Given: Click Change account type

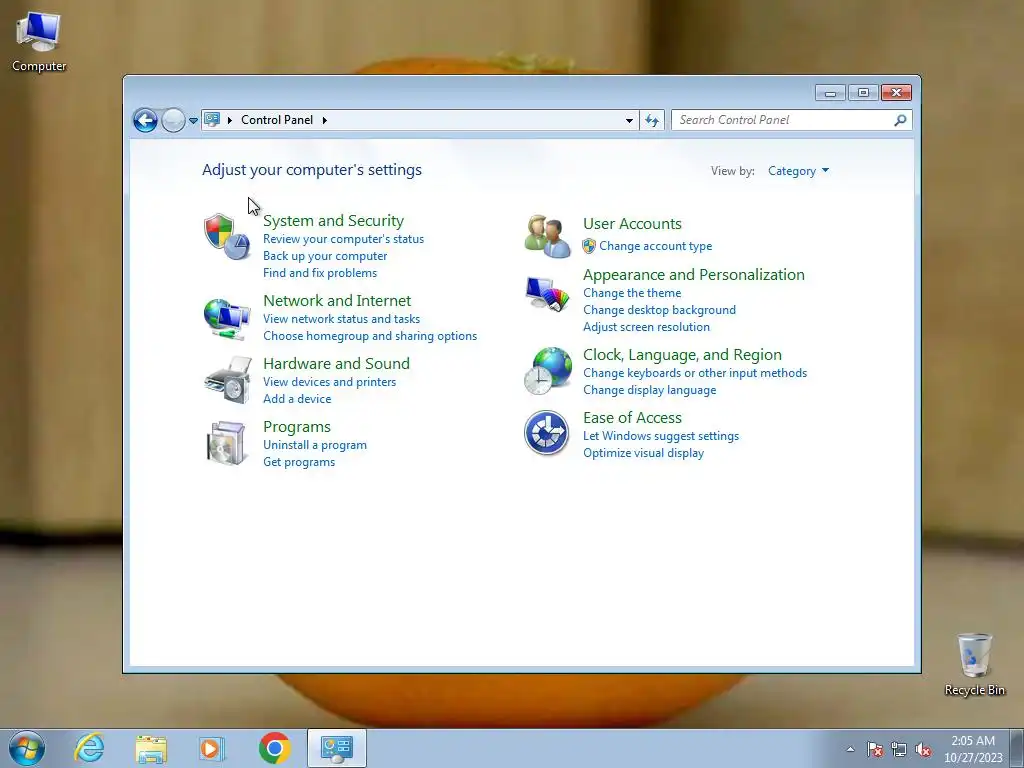Looking at the screenshot, I should [x=656, y=246].
